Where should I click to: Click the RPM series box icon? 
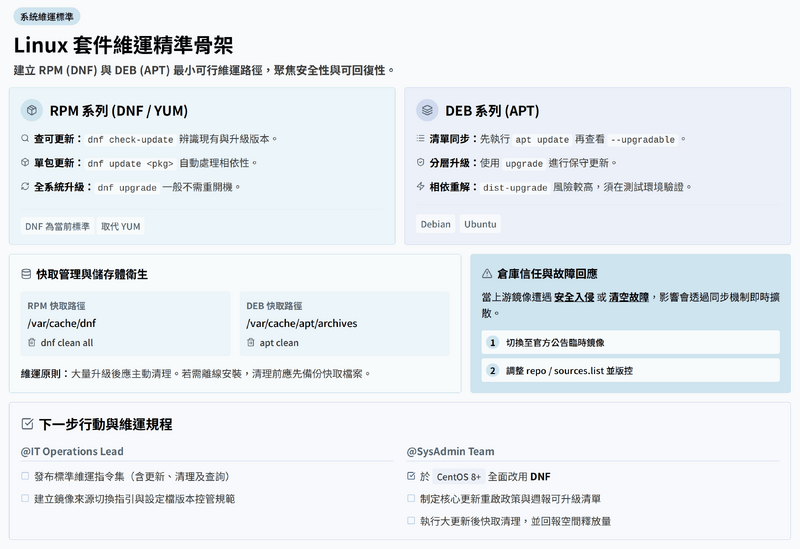tap(32, 111)
